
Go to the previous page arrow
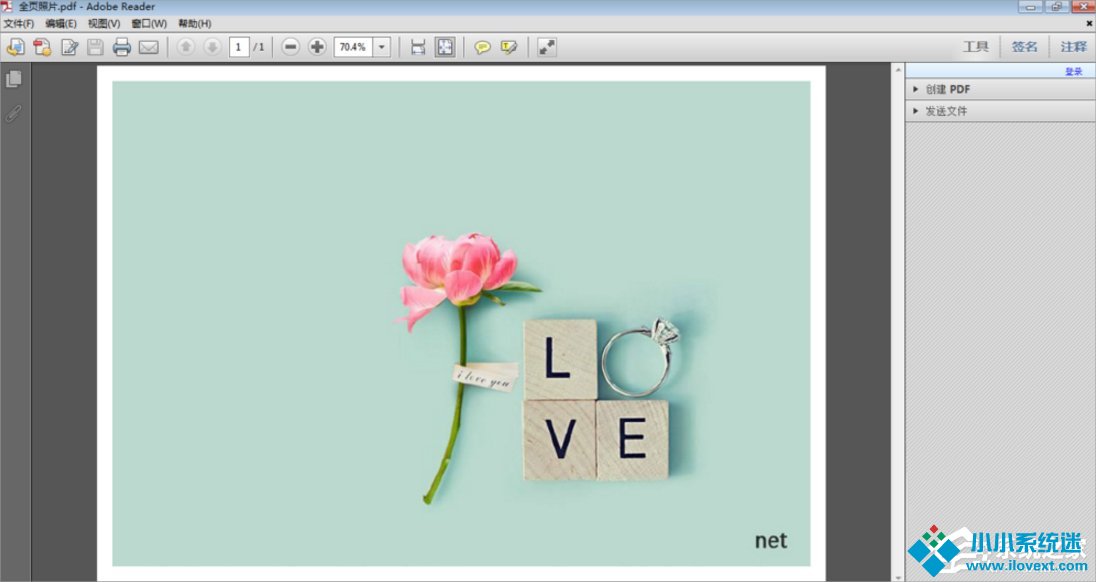(x=185, y=47)
